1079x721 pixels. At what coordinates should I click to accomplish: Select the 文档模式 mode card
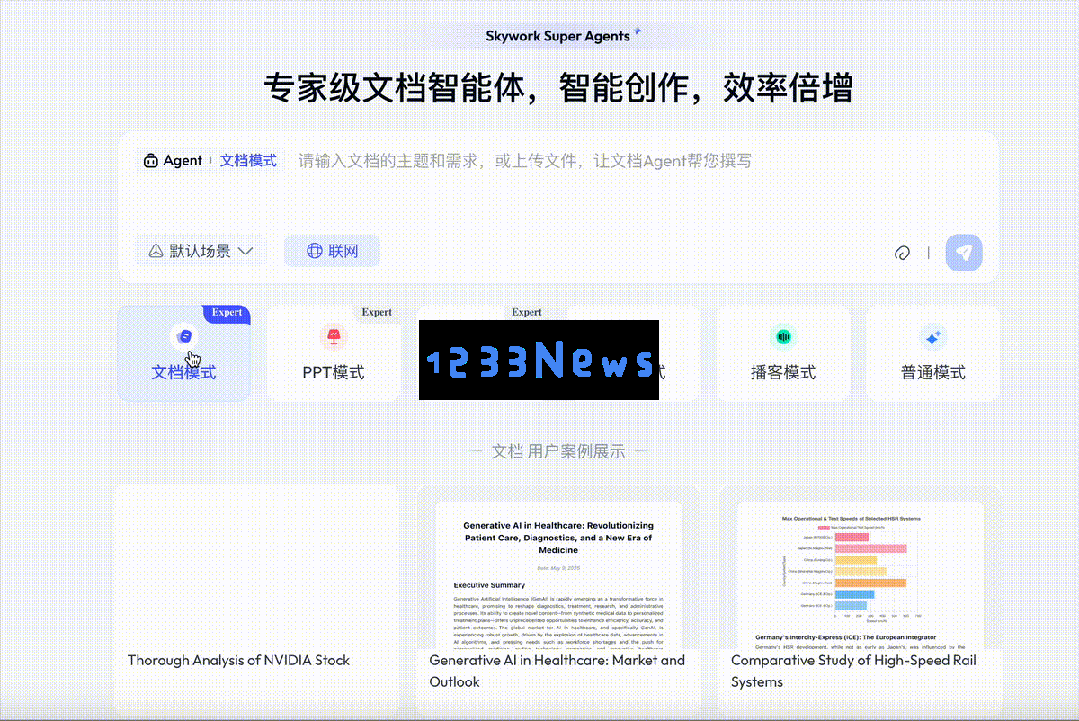pyautogui.click(x=184, y=354)
